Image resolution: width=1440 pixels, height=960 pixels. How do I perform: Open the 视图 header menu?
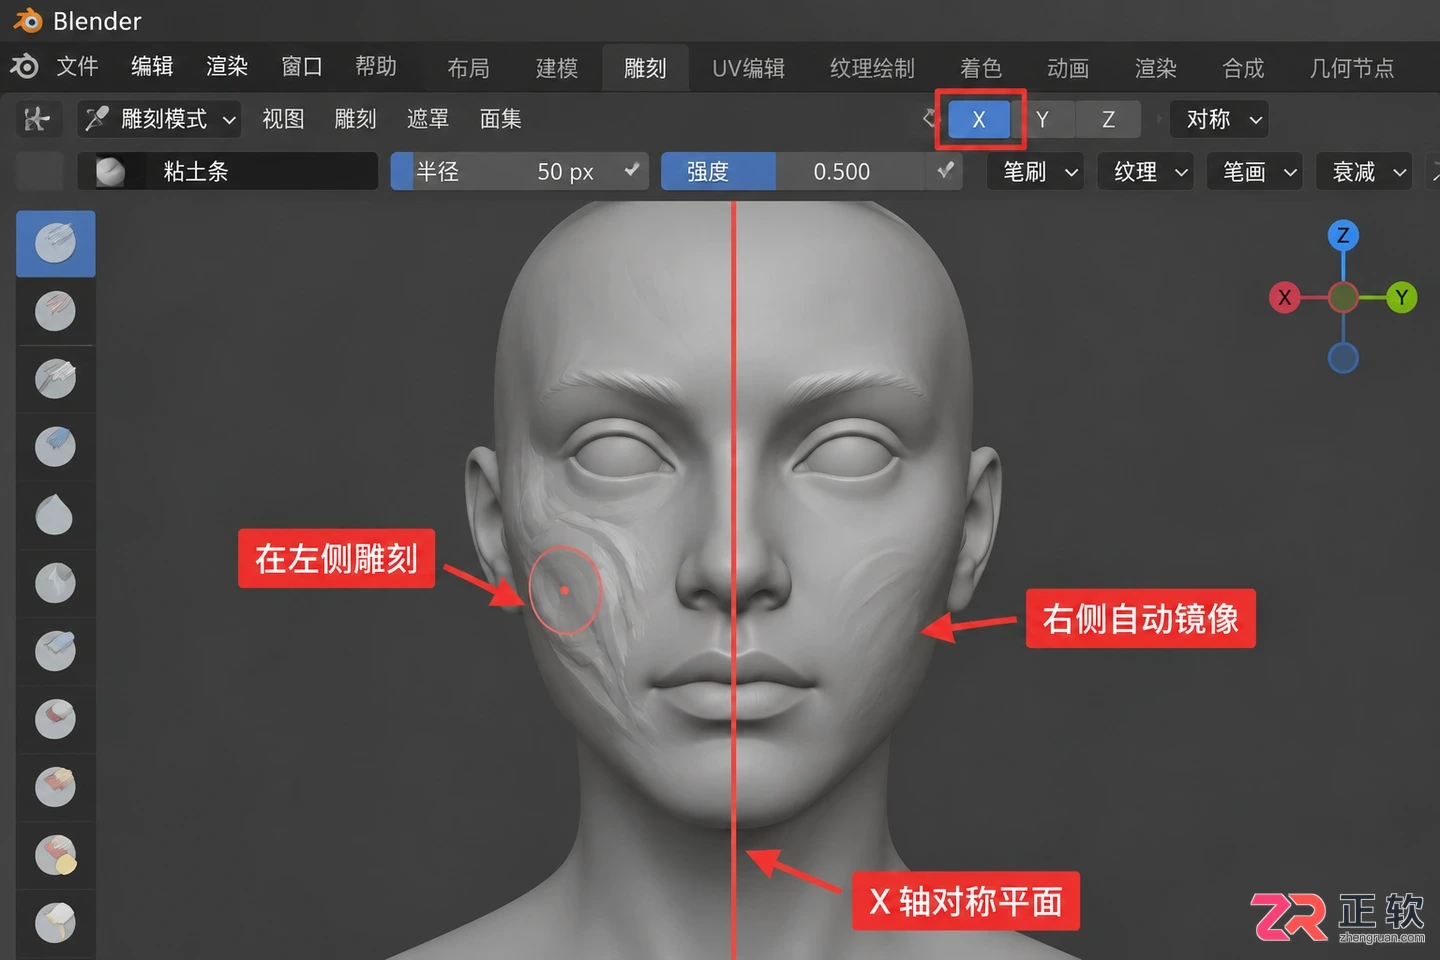coord(283,119)
